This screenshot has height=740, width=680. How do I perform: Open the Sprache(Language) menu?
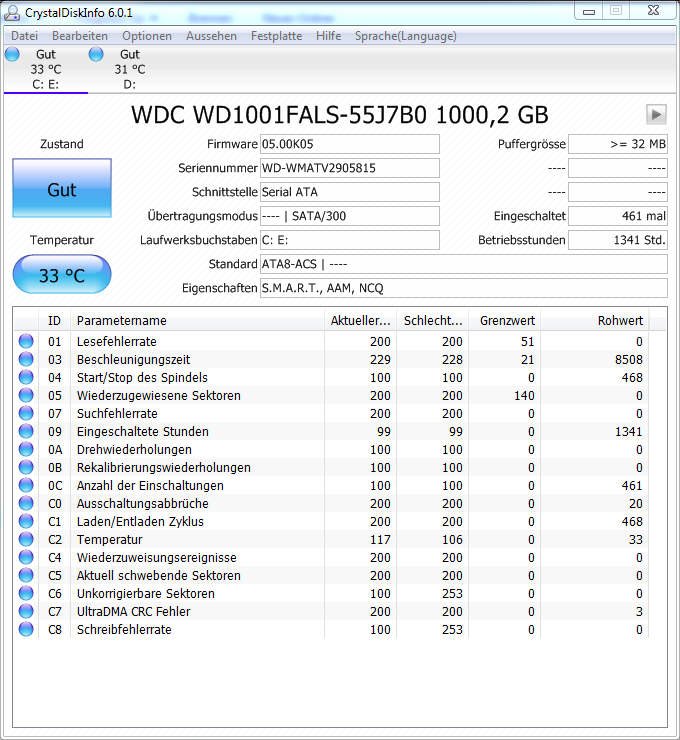[406, 36]
